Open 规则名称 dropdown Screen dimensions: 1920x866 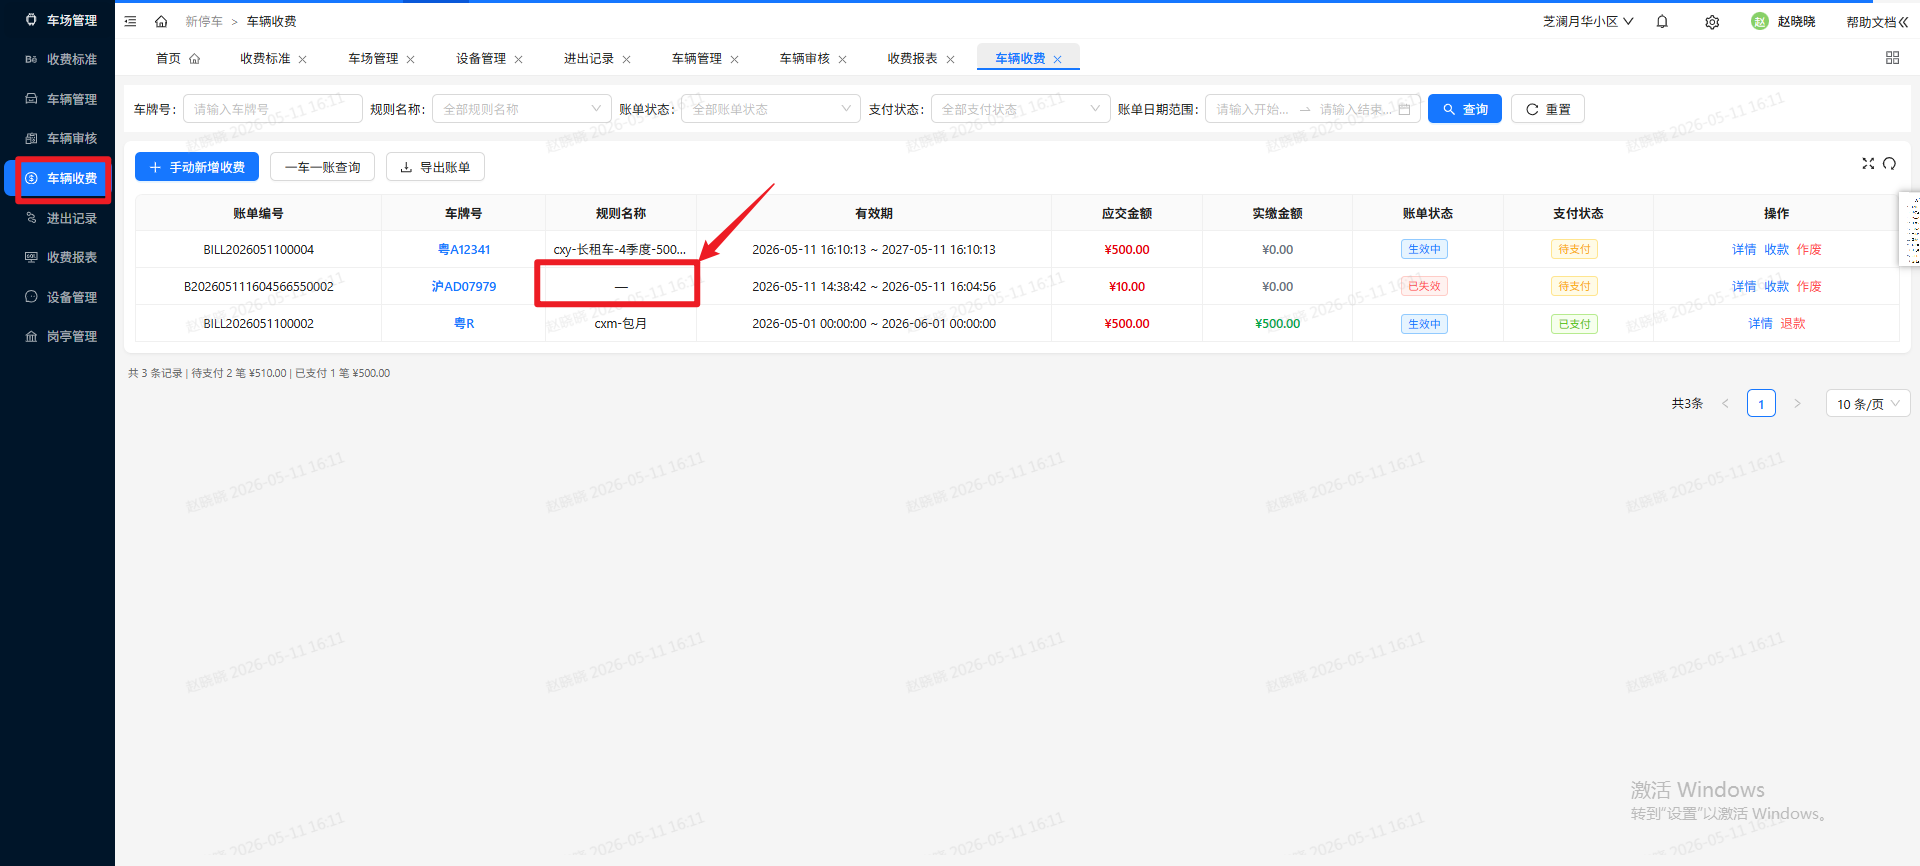521,109
